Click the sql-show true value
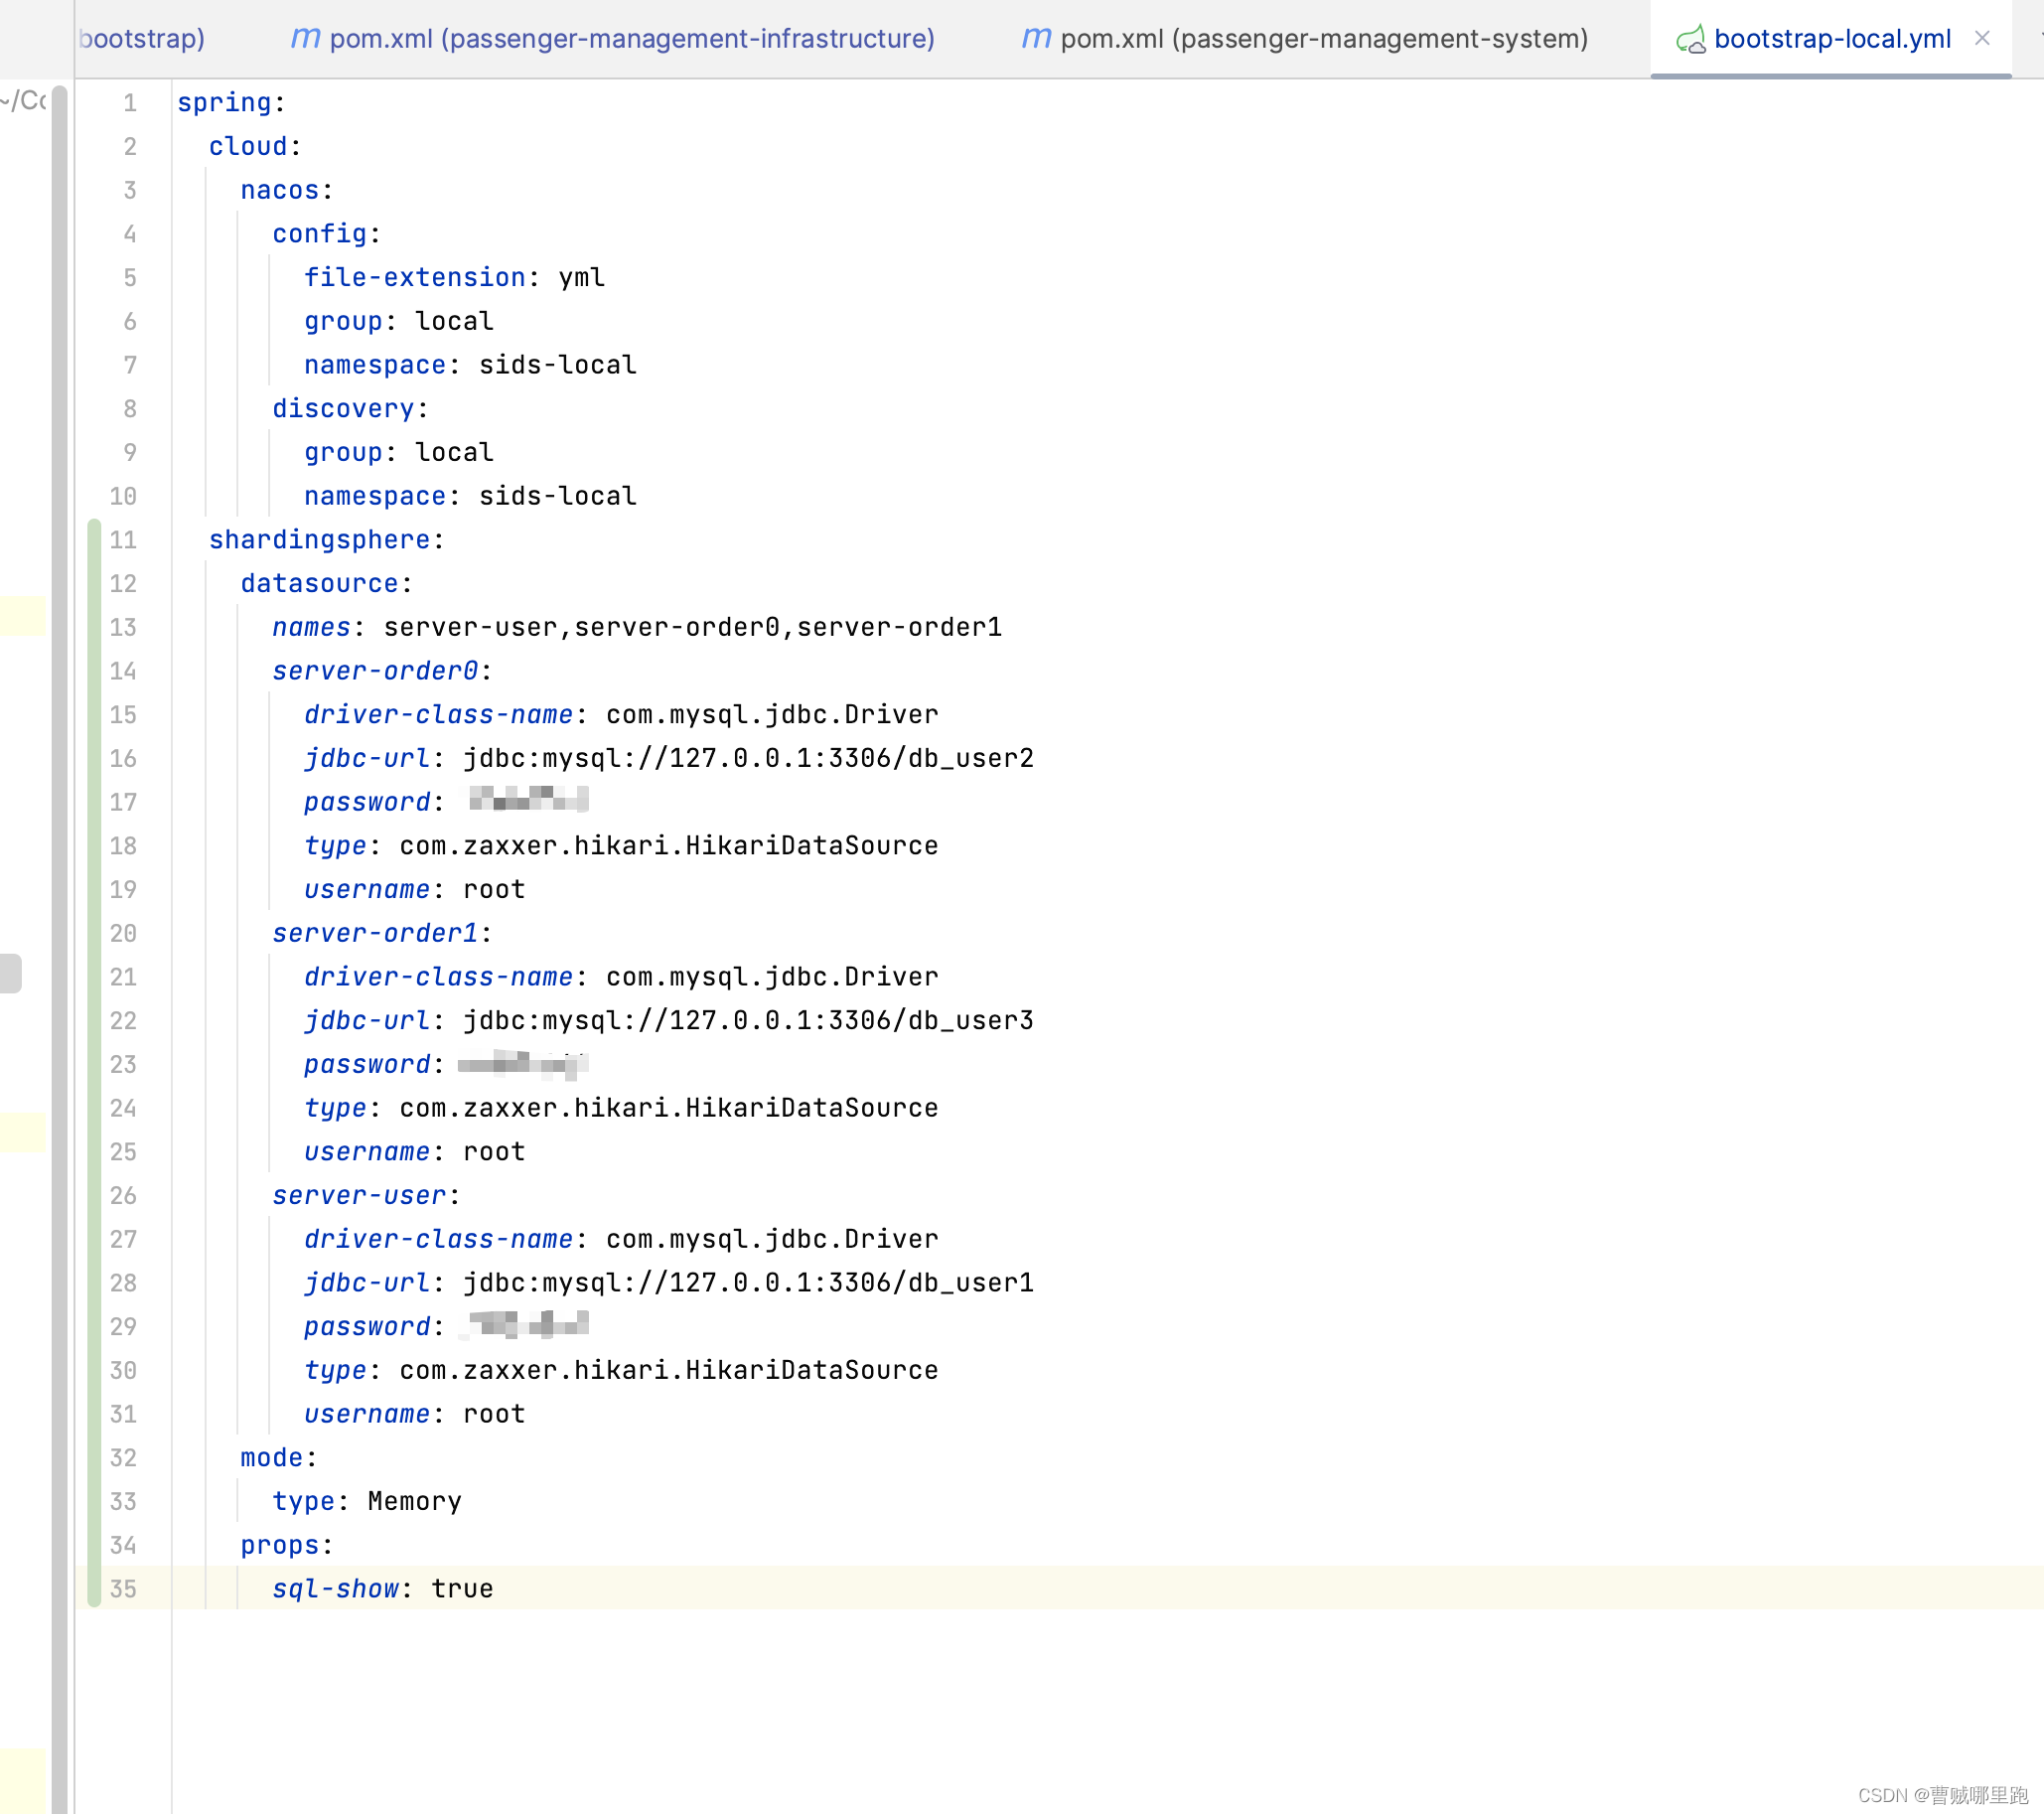The image size is (2044, 1814). coord(461,1588)
